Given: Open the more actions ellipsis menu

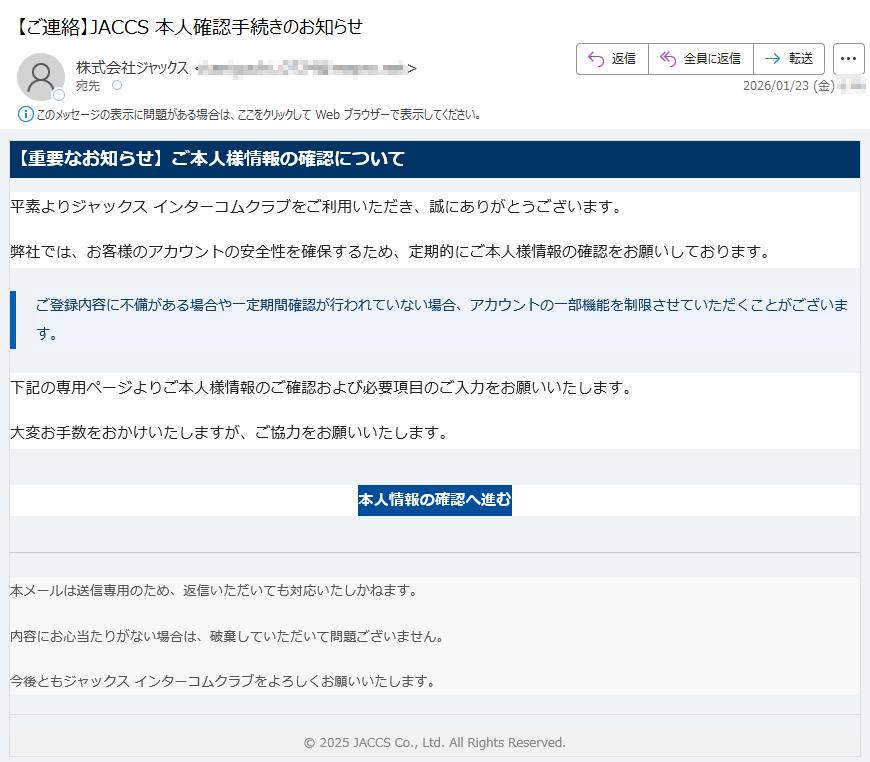Looking at the screenshot, I should click(848, 59).
